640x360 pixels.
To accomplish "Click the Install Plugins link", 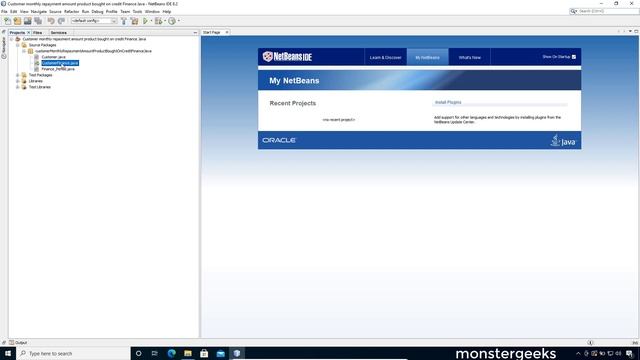I will point(448,102).
